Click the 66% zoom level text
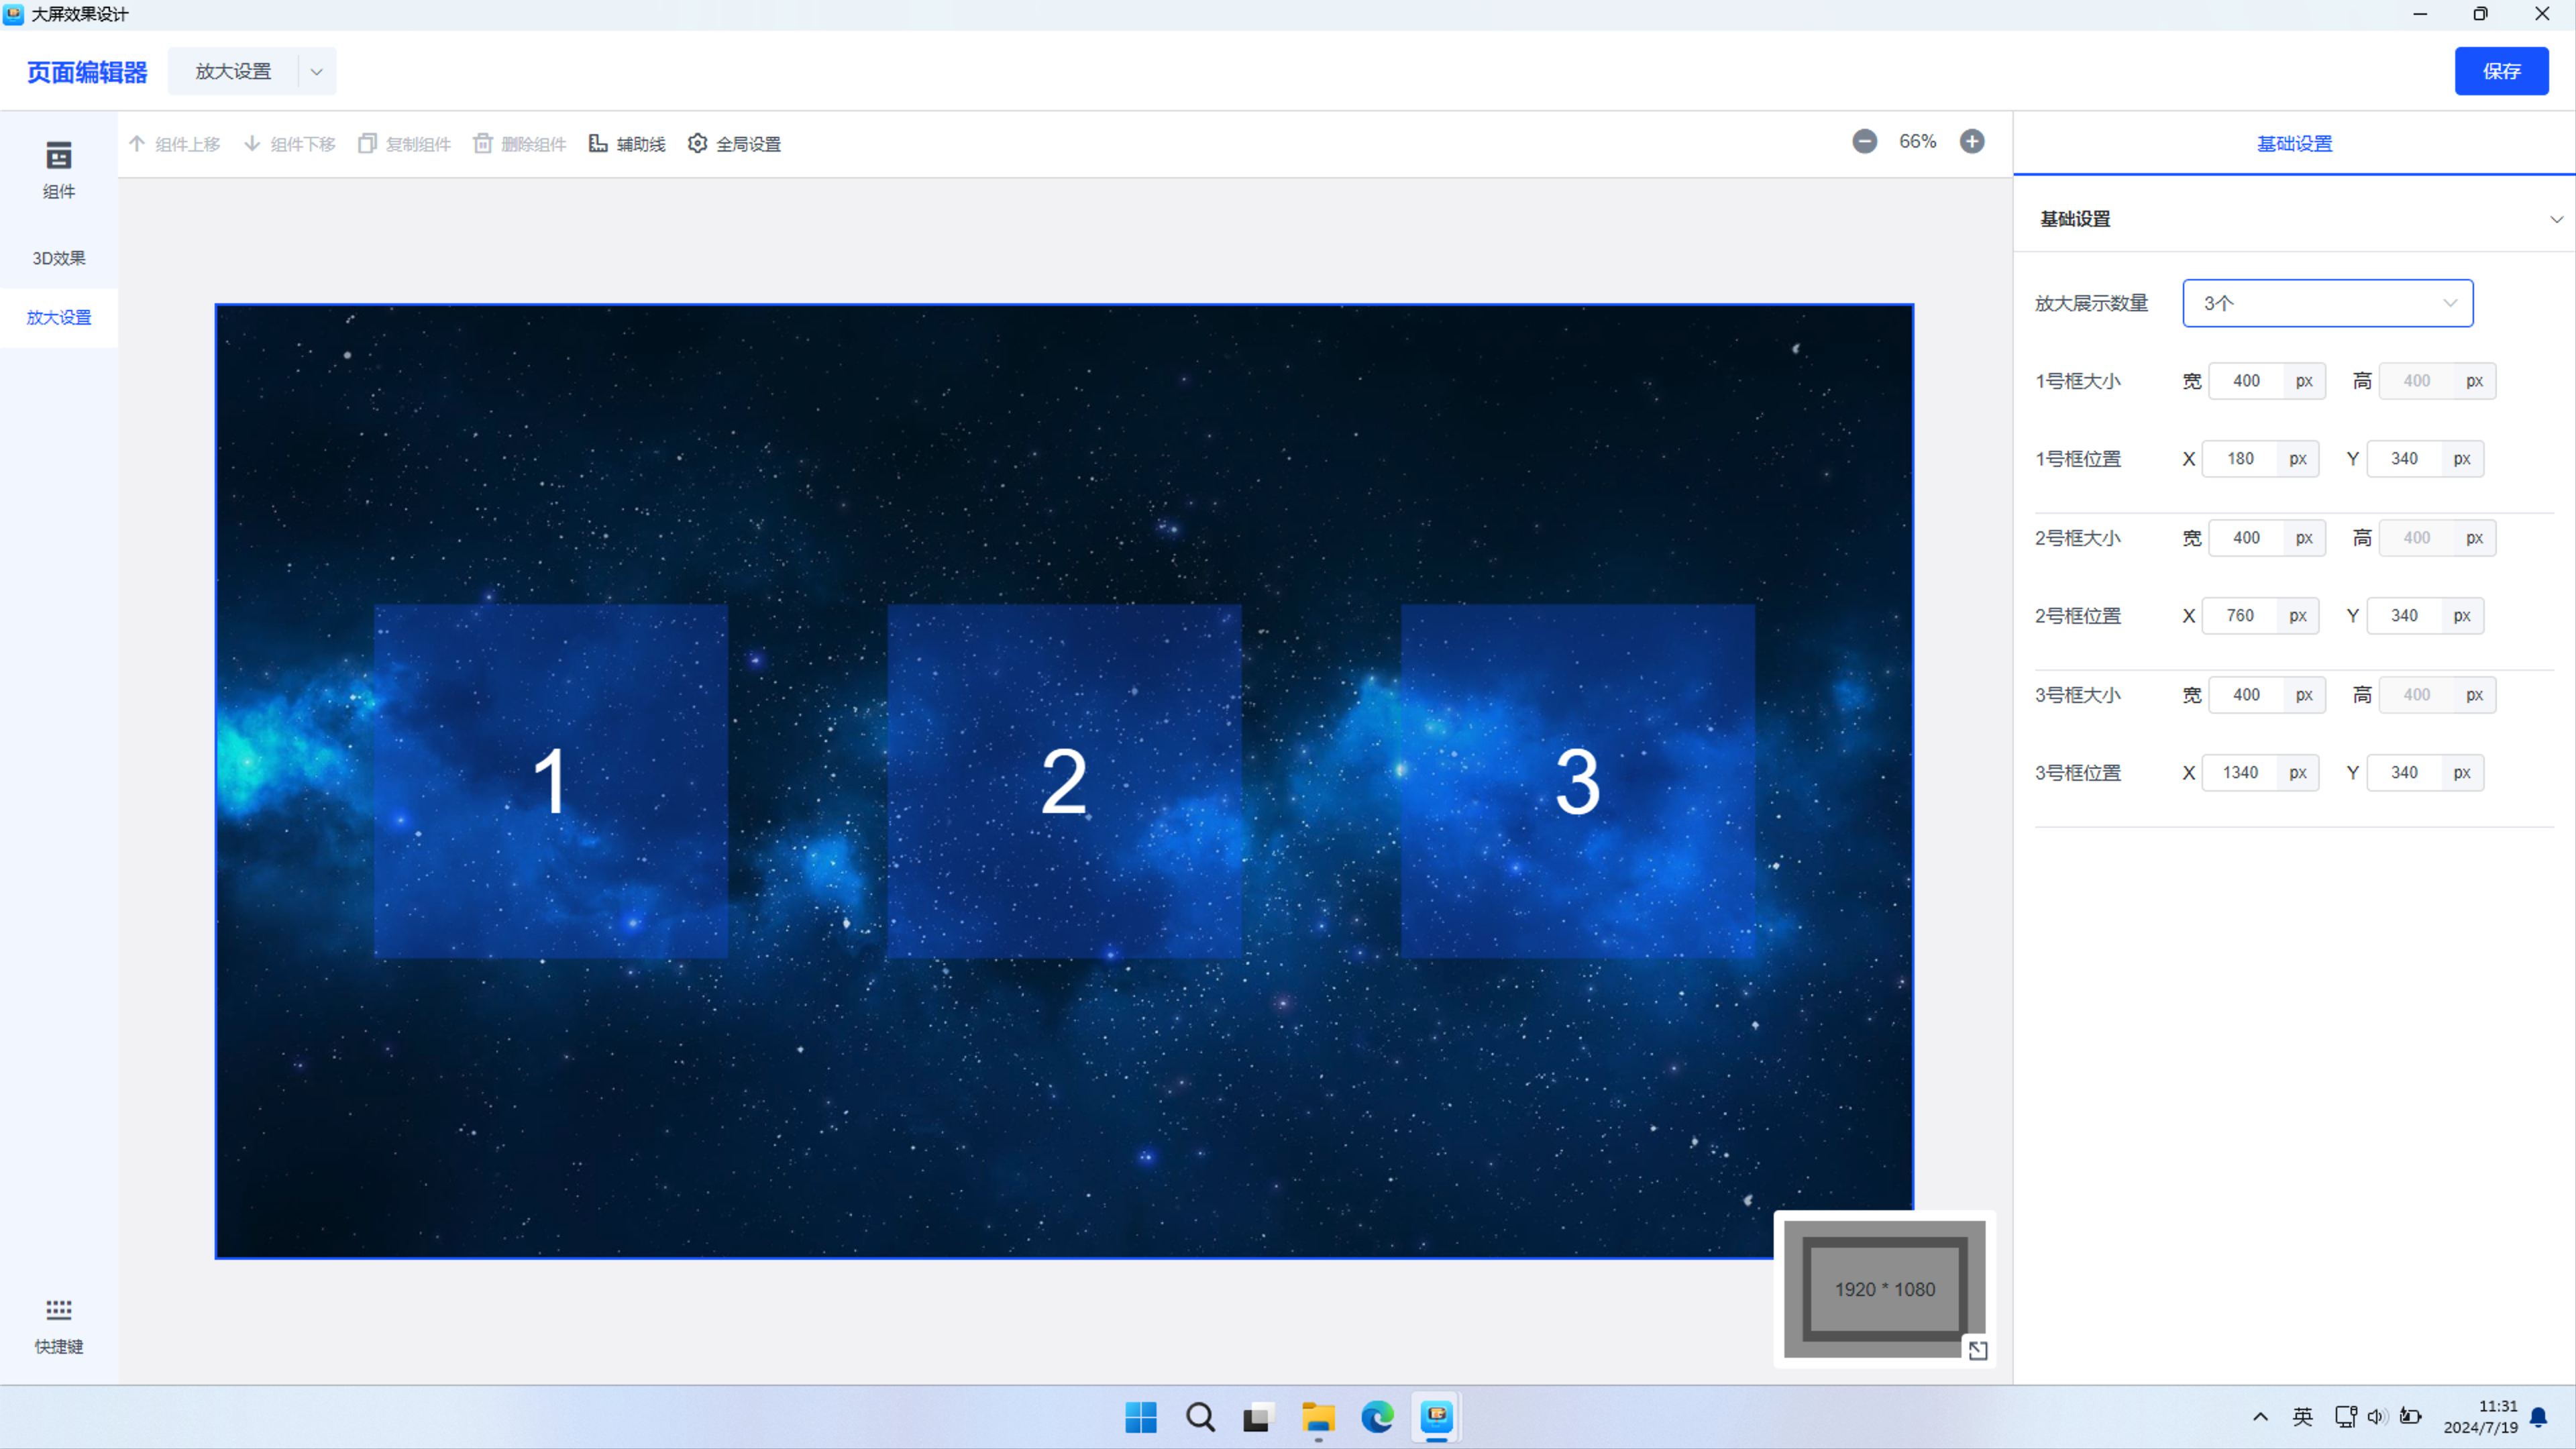 [1917, 142]
